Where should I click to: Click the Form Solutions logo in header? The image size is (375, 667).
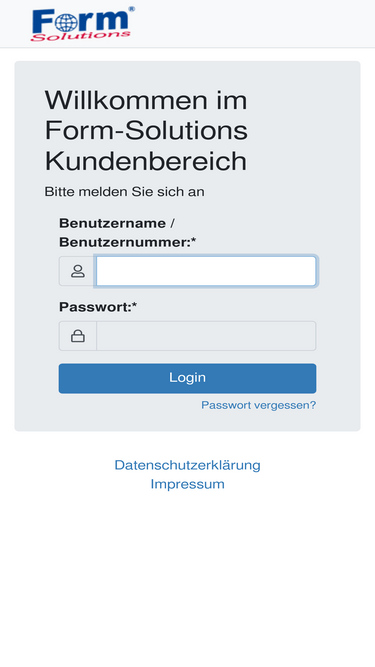pos(83,24)
